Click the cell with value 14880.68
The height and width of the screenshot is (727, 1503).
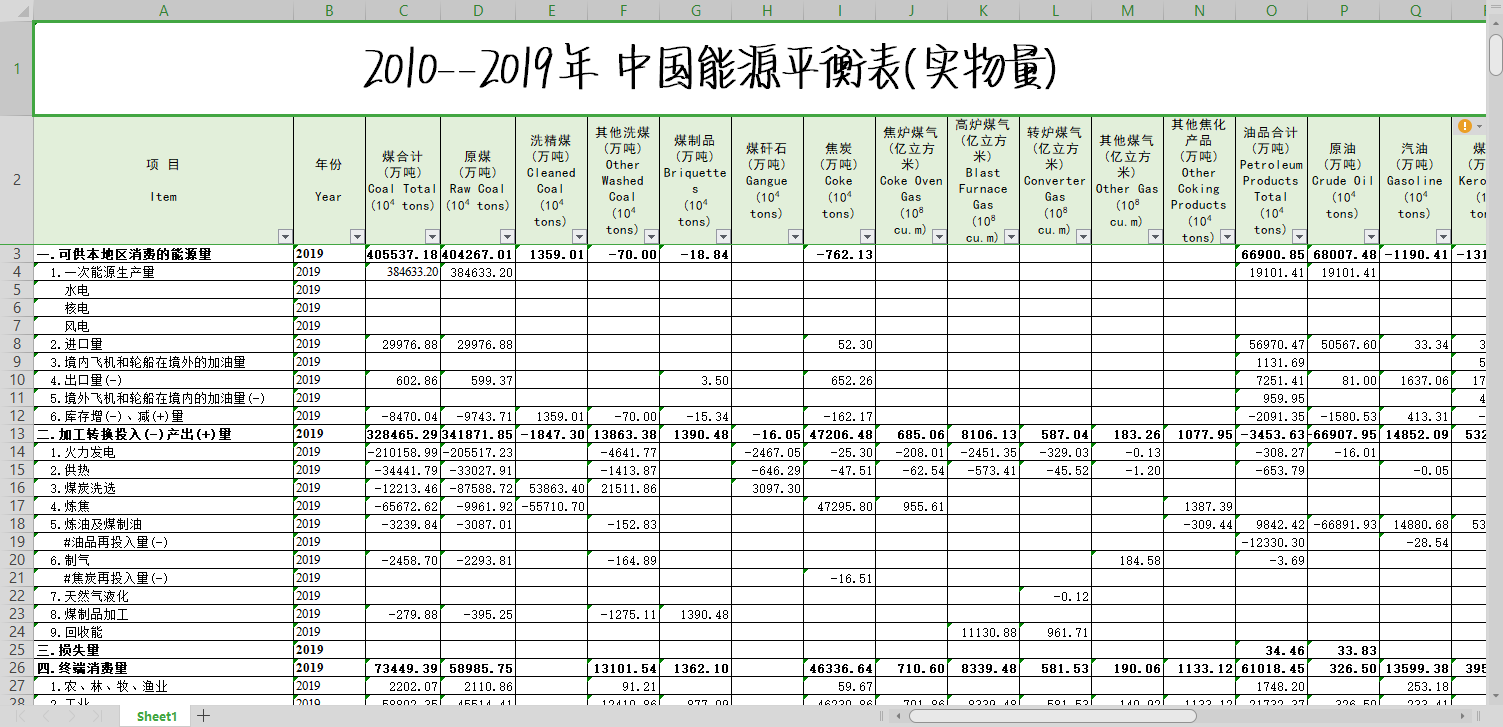(1415, 524)
